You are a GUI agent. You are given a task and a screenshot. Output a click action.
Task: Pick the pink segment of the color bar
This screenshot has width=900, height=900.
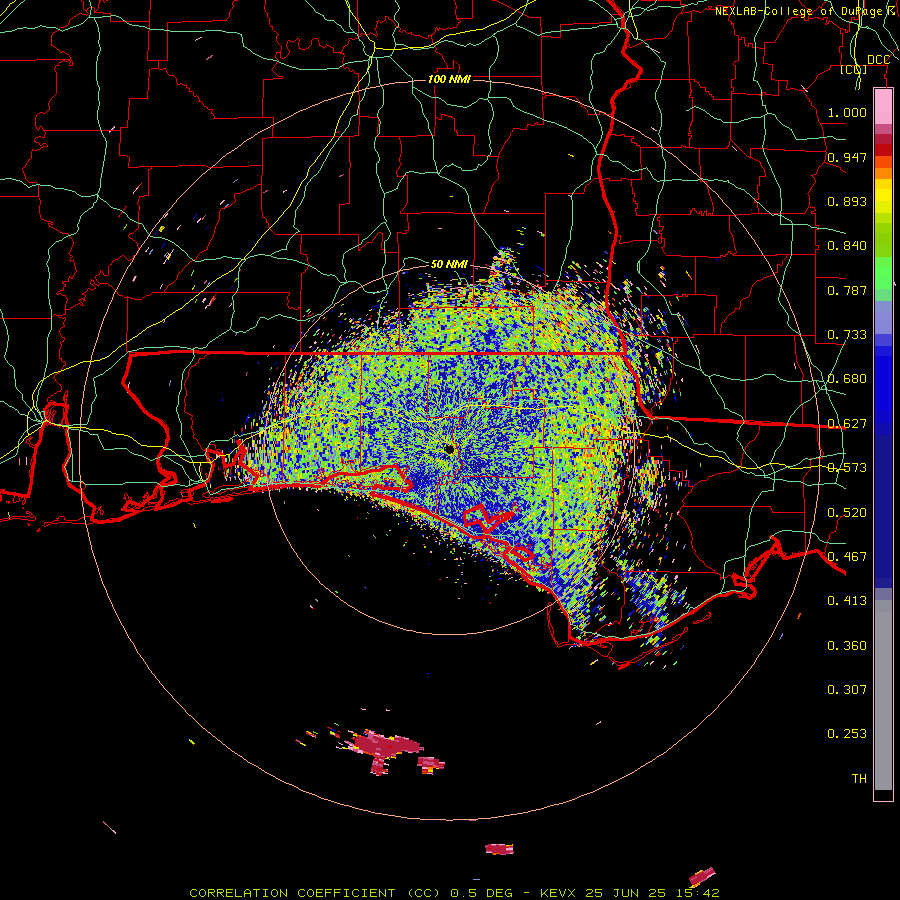click(883, 107)
